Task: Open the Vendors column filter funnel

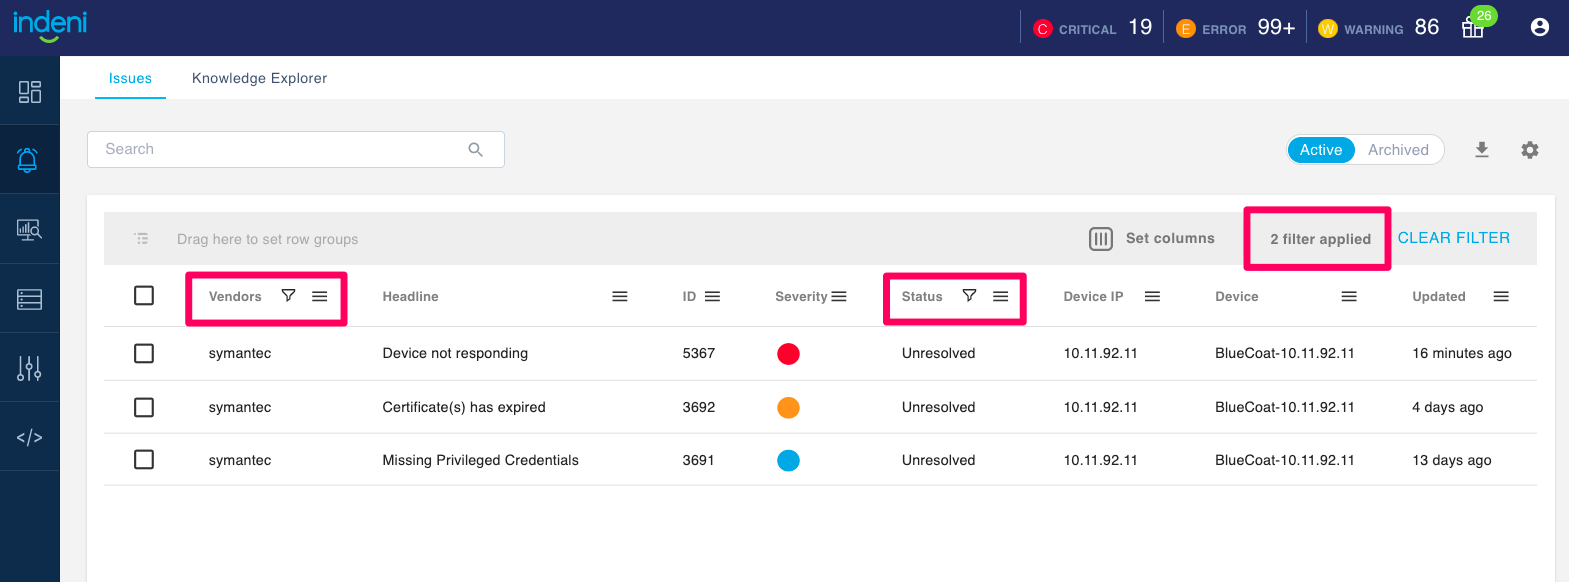Action: pyautogui.click(x=288, y=296)
